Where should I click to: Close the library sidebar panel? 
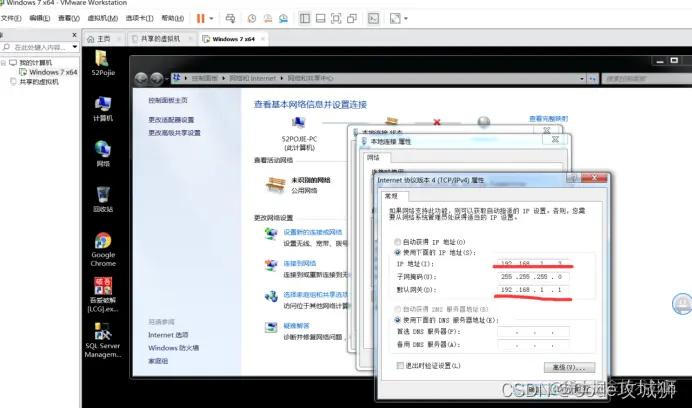pos(74,35)
